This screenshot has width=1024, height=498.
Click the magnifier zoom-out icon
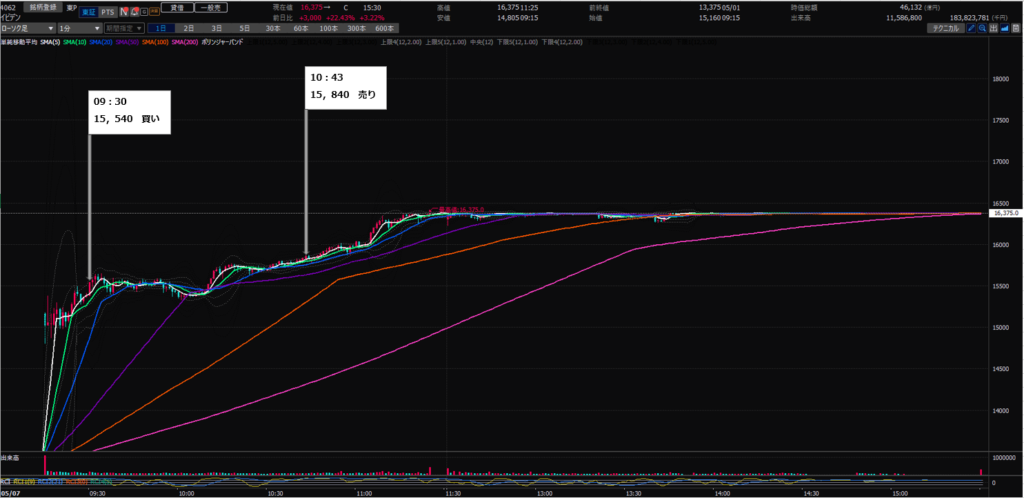click(x=982, y=28)
